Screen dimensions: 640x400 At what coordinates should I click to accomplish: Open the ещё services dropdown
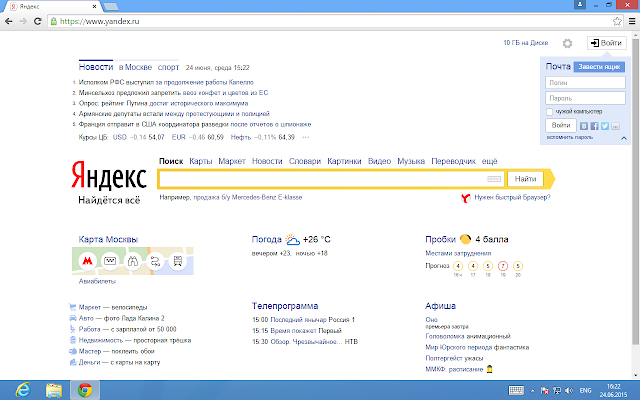[489, 161]
